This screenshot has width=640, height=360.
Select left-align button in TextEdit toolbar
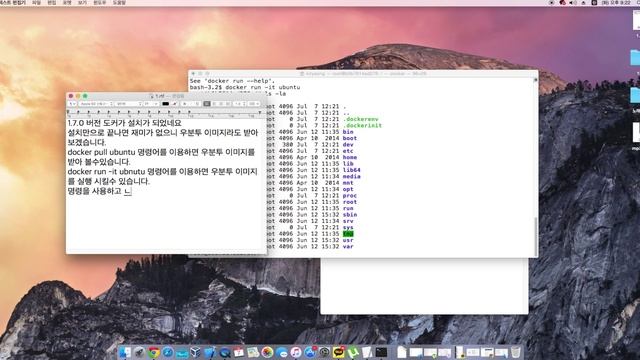point(207,104)
